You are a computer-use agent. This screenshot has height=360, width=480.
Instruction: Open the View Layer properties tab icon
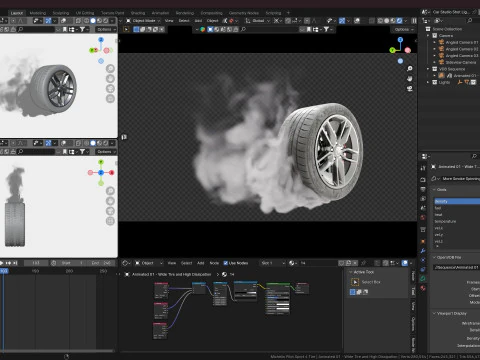pos(423,199)
